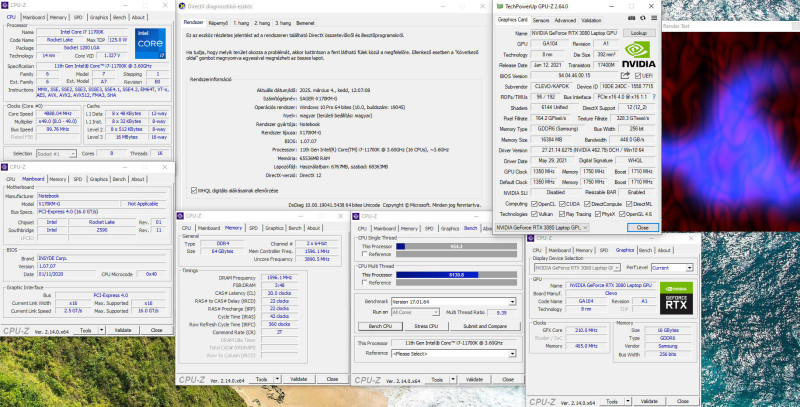Toggle the PhysX checkbox

598,214
